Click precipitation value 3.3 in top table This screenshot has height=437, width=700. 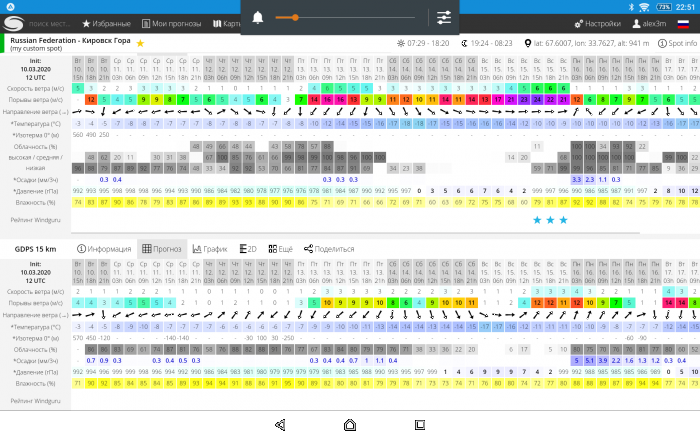[577, 179]
